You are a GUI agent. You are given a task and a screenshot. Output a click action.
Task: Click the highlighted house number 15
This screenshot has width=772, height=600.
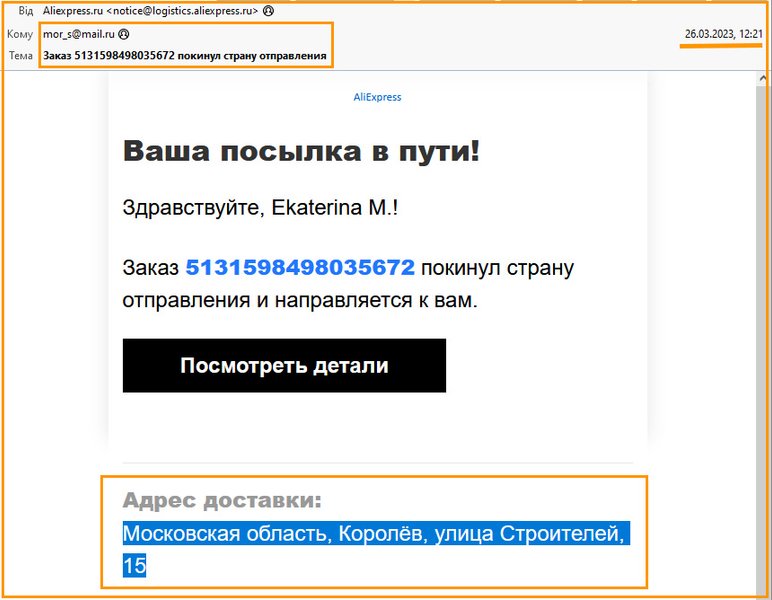coord(134,566)
